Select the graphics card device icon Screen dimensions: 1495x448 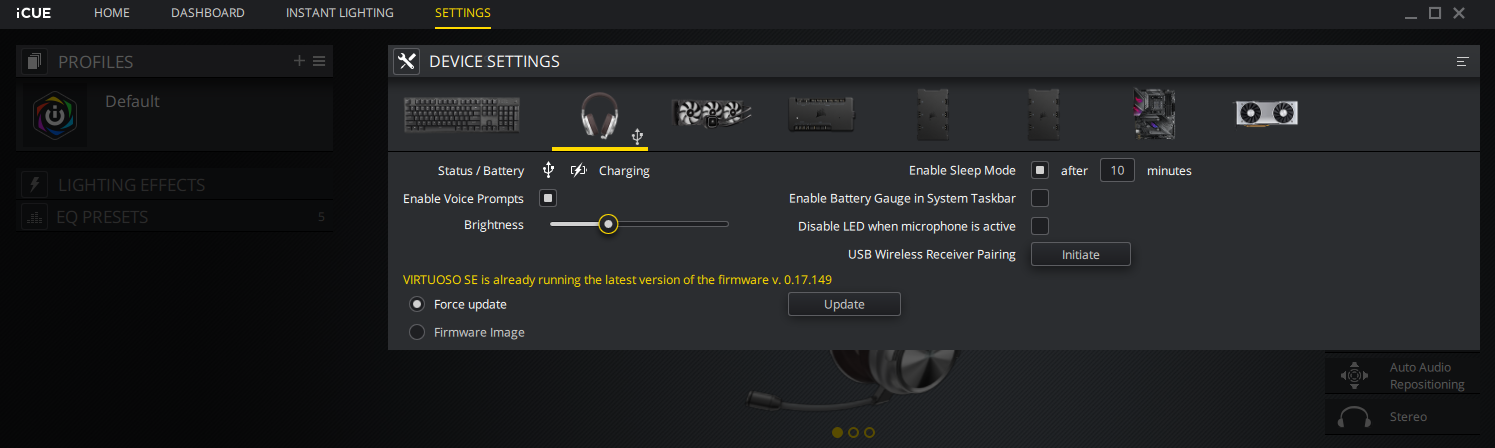tap(1266, 112)
